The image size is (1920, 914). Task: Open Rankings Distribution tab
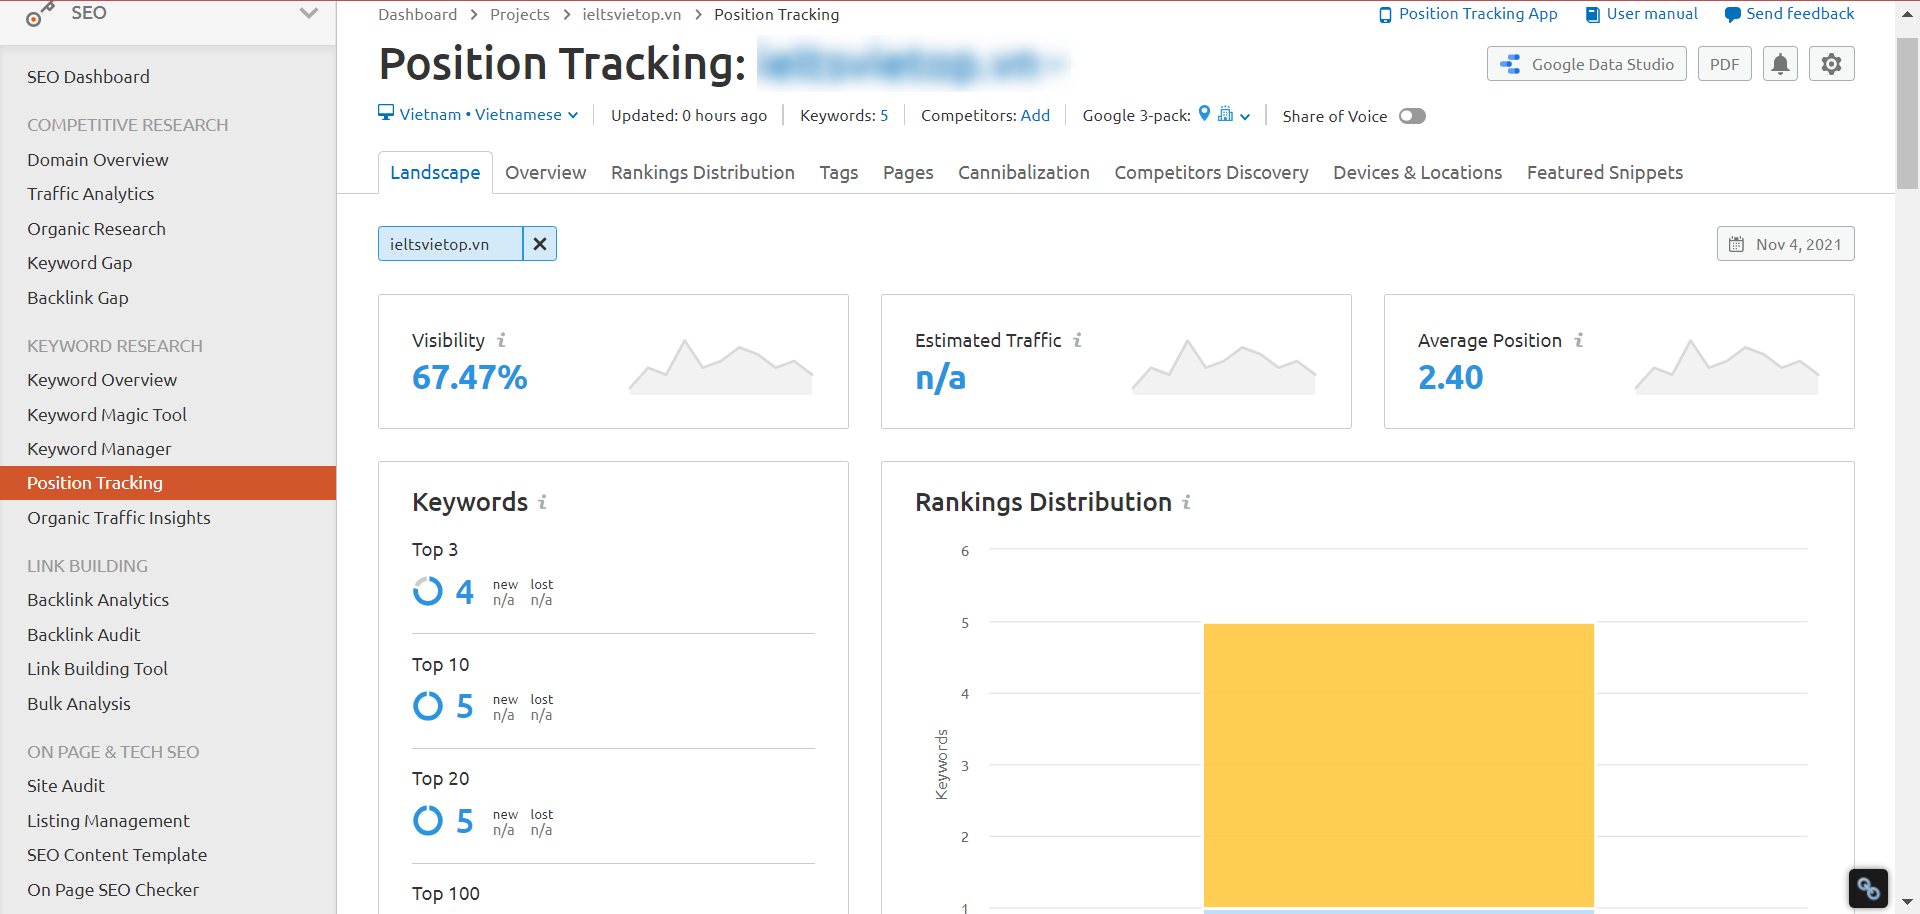[703, 173]
